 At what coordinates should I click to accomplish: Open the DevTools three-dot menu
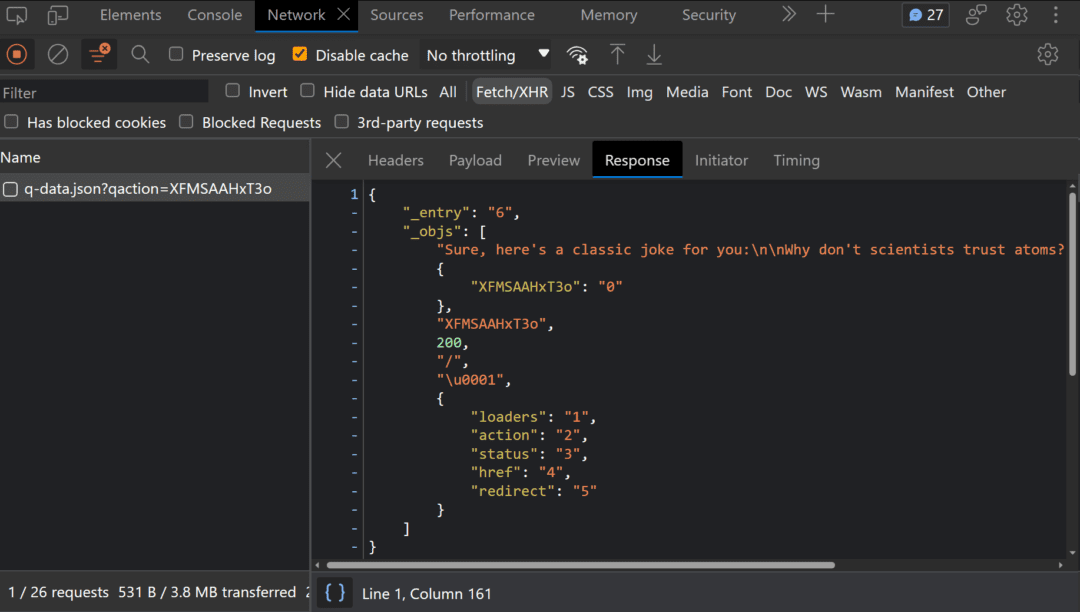point(1055,15)
